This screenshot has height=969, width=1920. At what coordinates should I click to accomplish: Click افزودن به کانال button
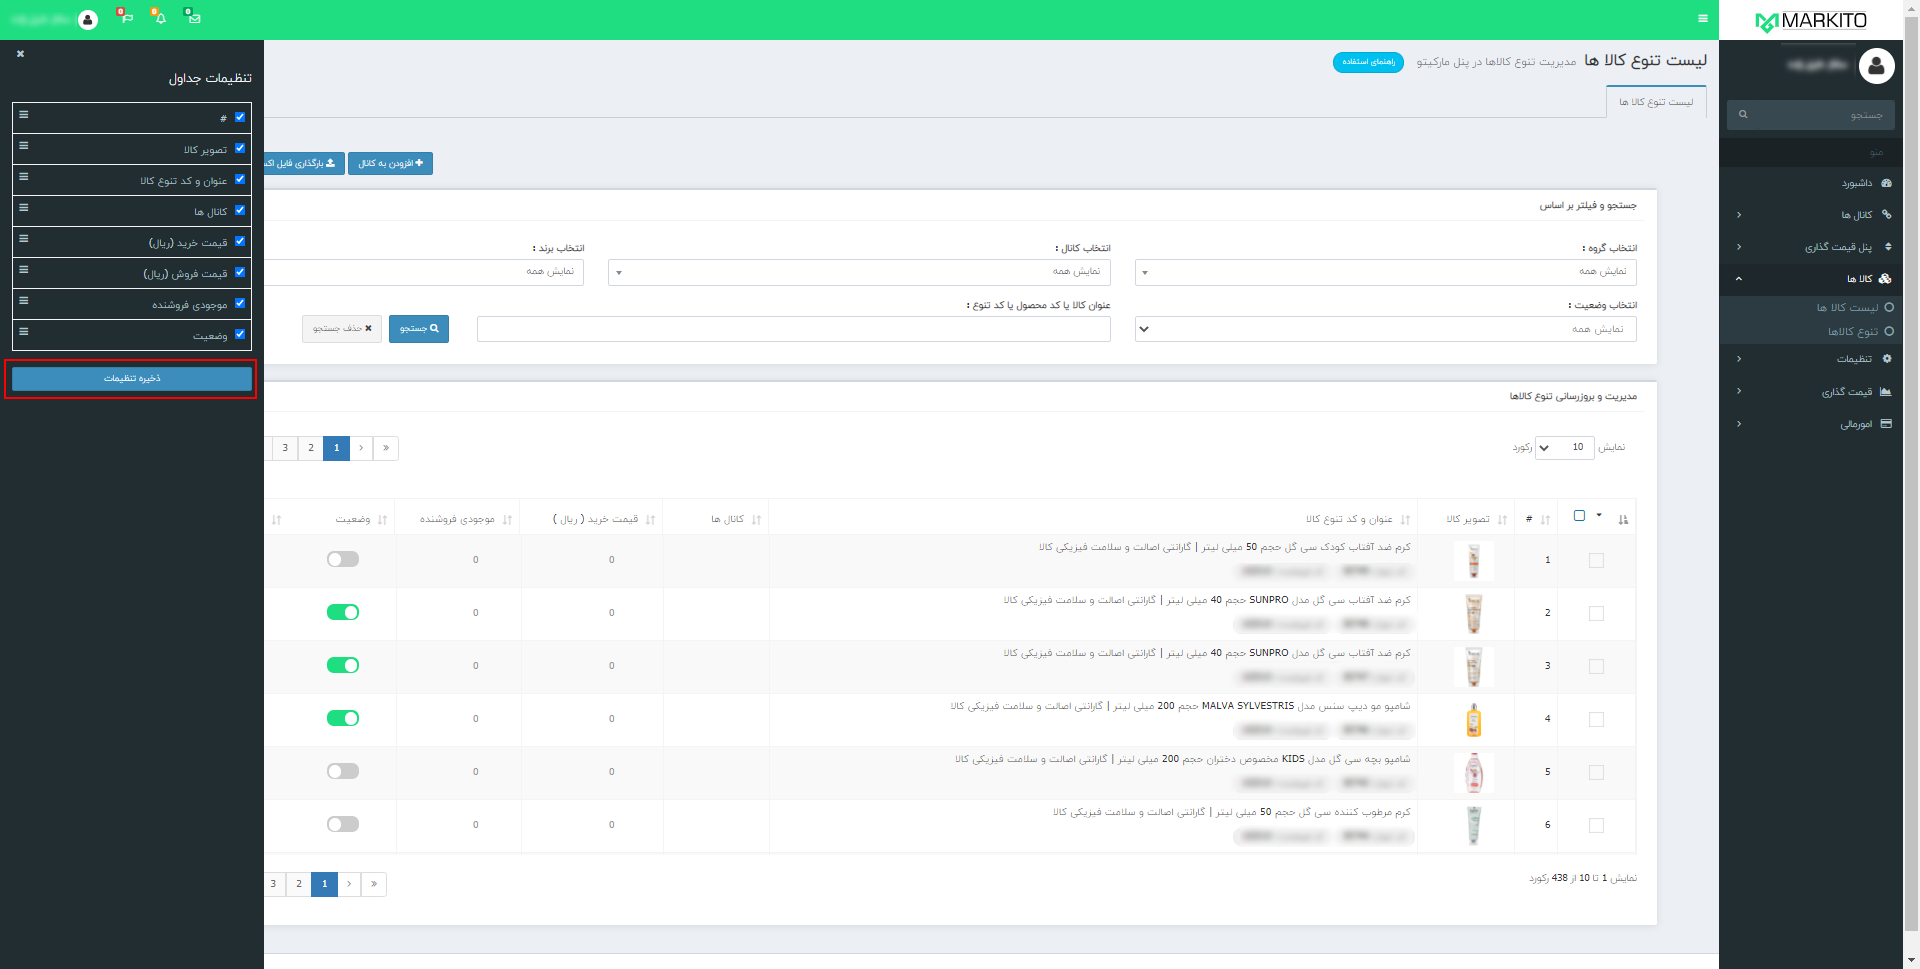[391, 163]
